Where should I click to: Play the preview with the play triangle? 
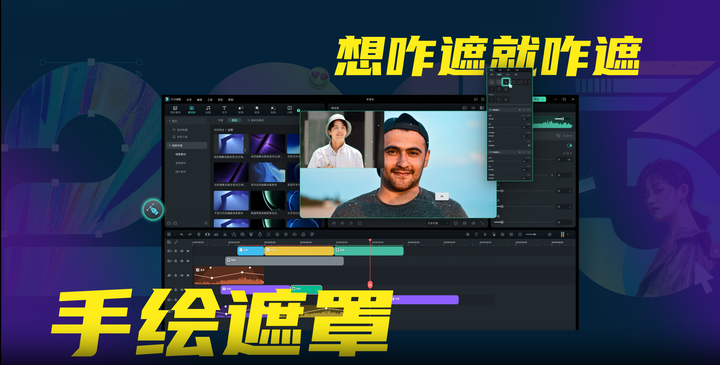coord(351,223)
